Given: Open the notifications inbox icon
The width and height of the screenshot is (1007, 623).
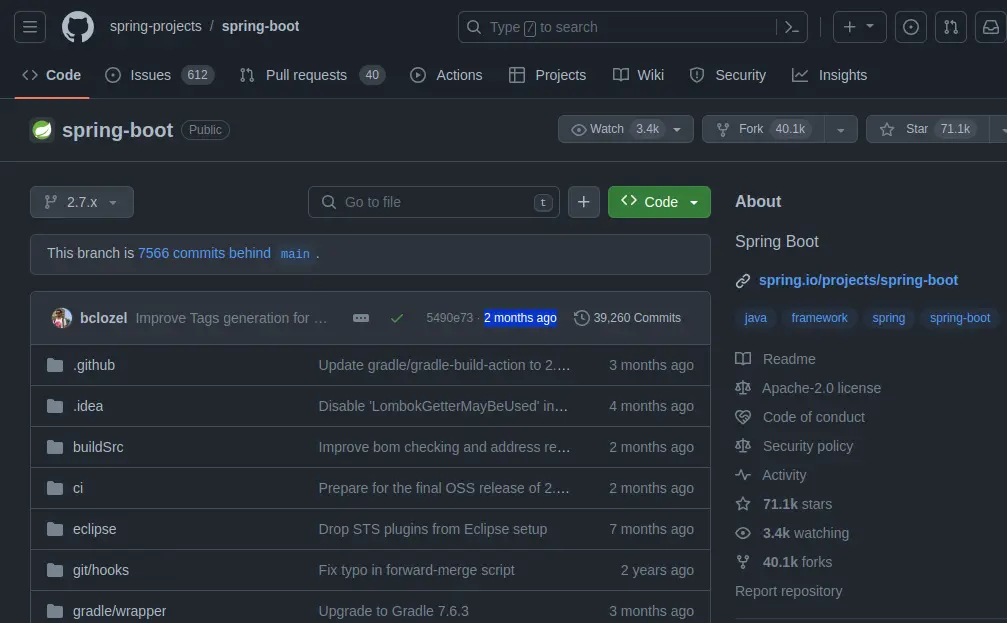Looking at the screenshot, I should (x=991, y=27).
